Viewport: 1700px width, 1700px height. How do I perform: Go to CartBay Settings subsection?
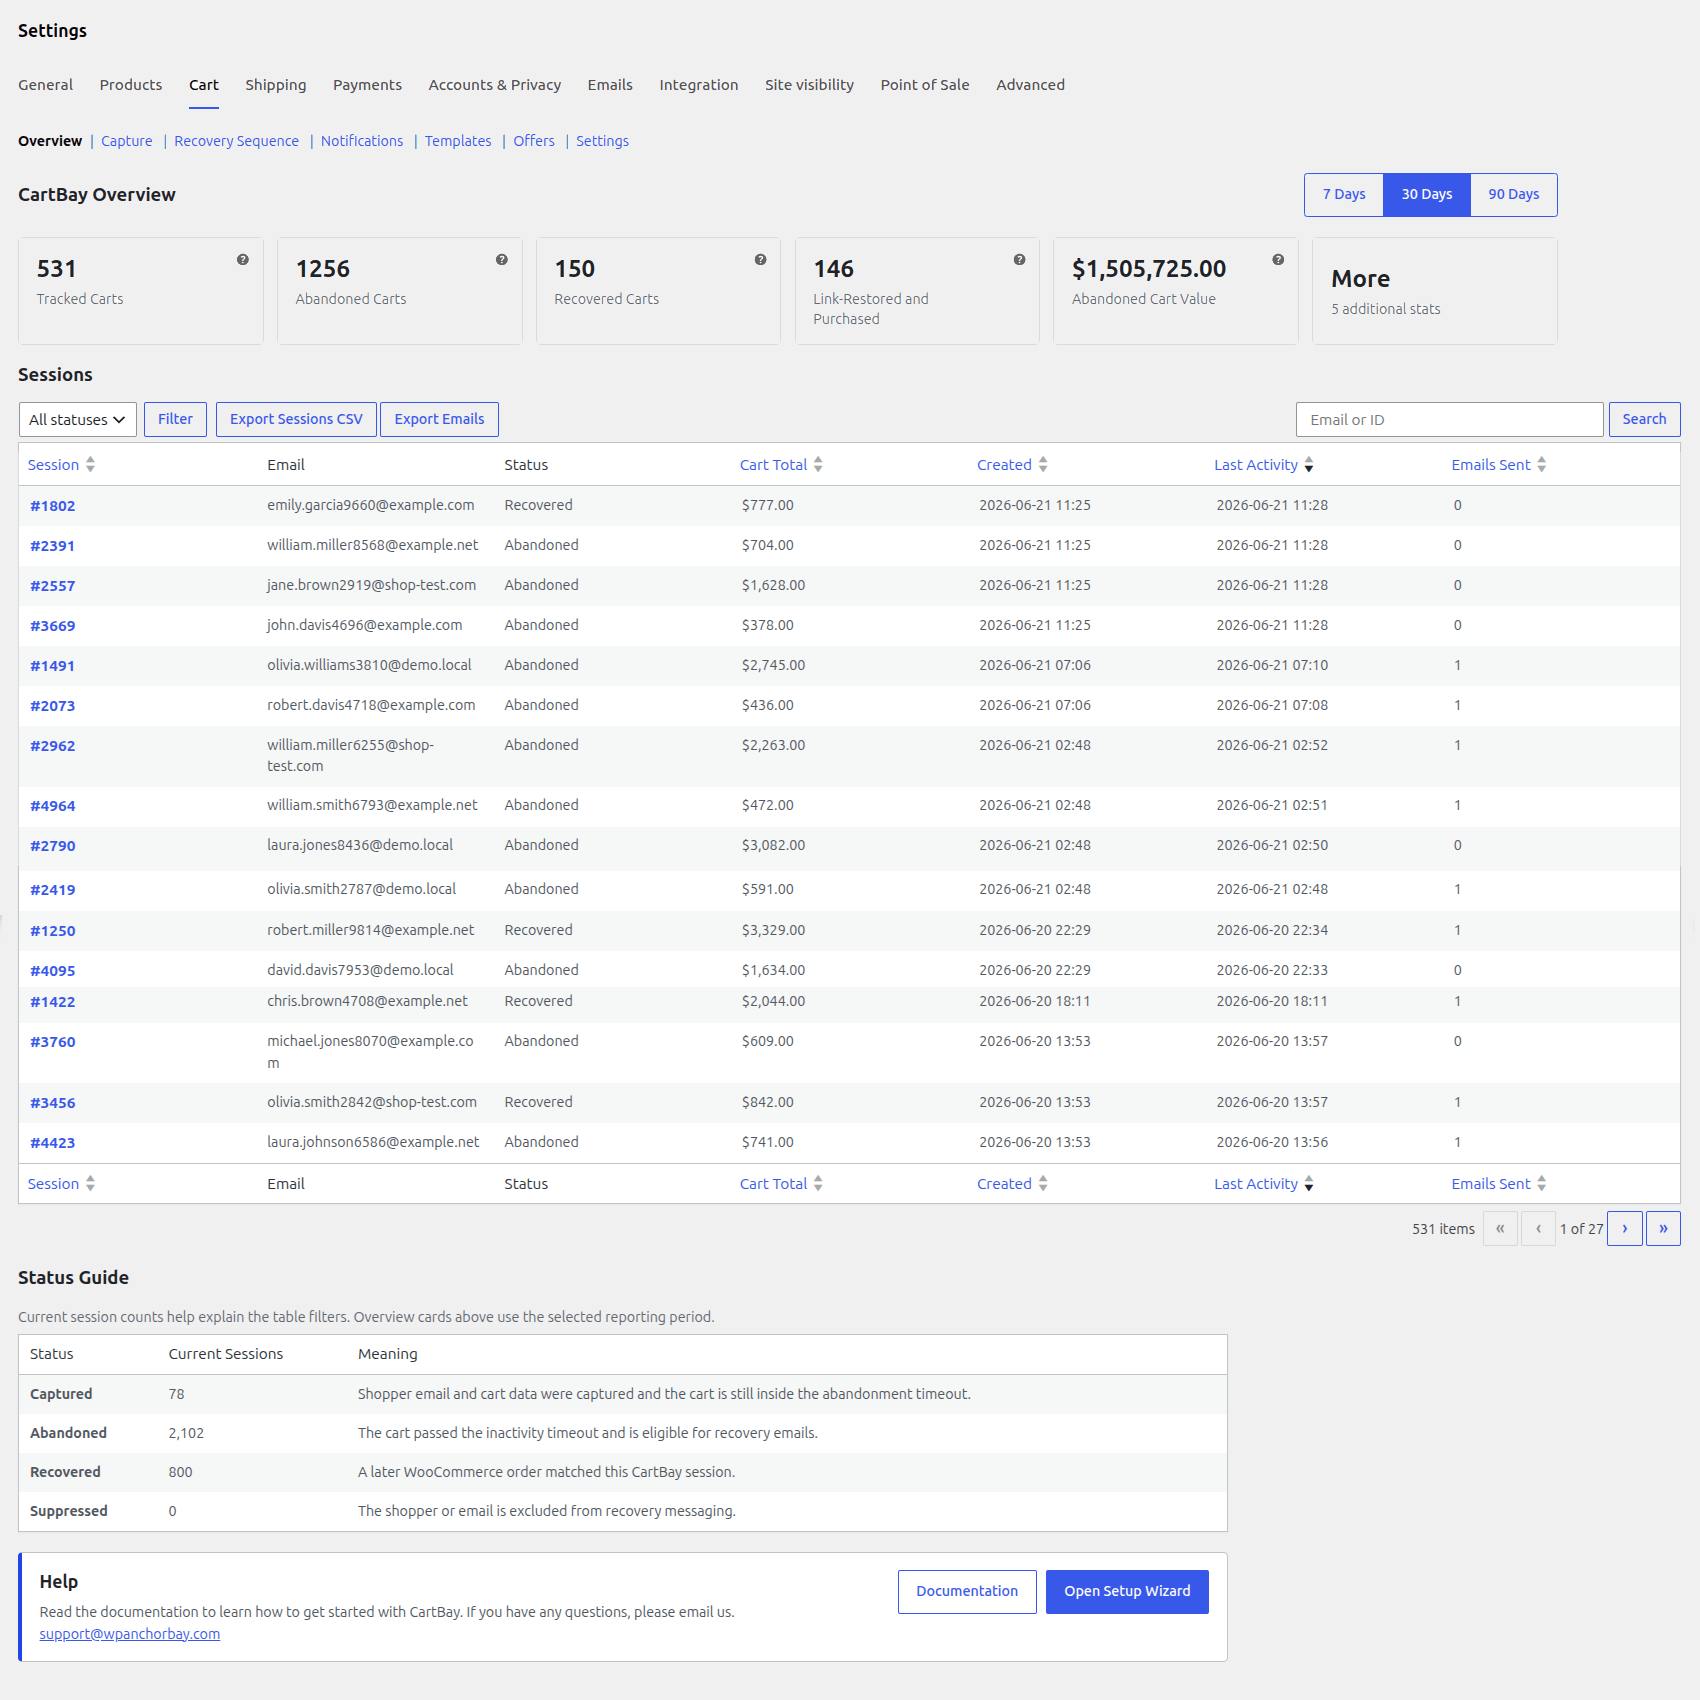(602, 141)
